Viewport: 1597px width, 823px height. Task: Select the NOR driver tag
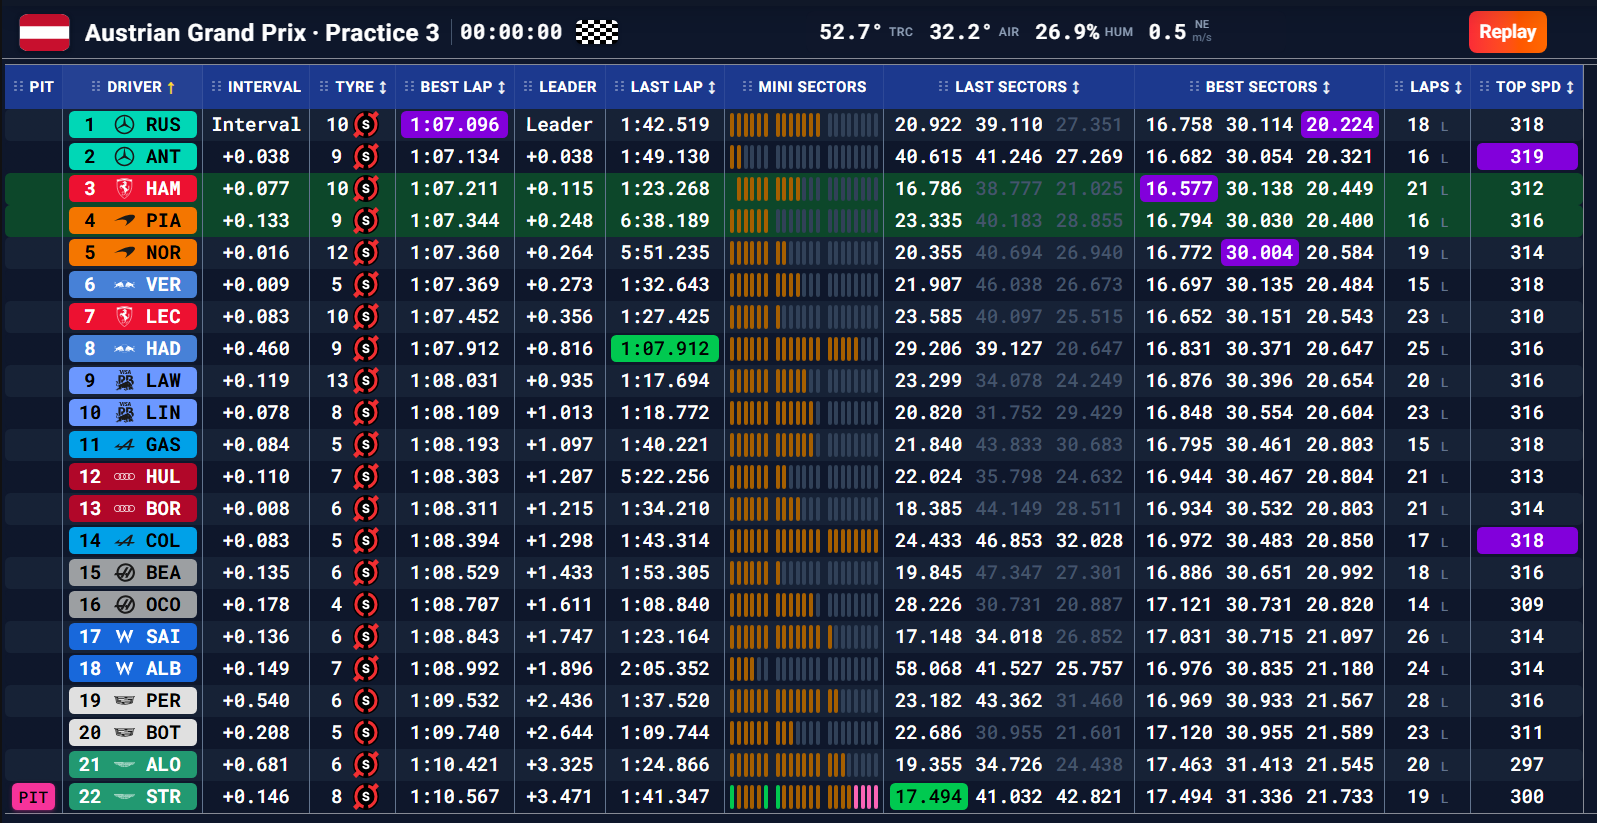click(133, 252)
